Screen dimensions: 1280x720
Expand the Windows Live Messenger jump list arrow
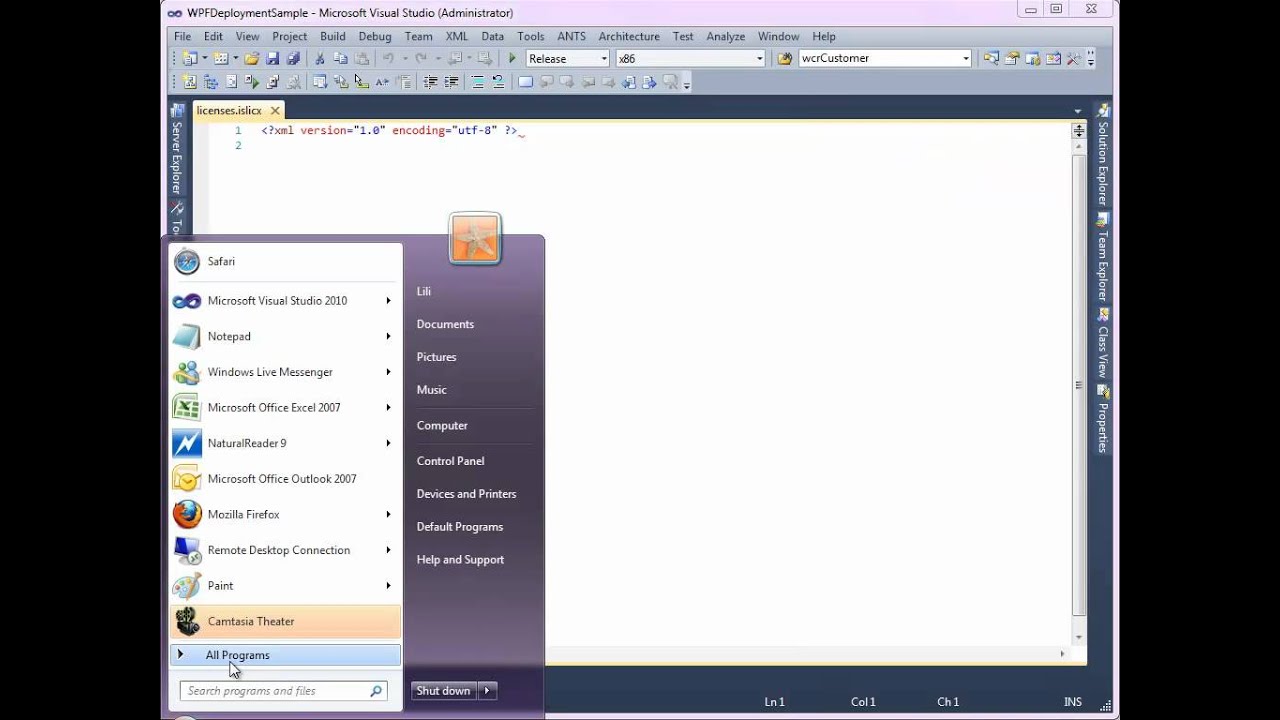388,372
